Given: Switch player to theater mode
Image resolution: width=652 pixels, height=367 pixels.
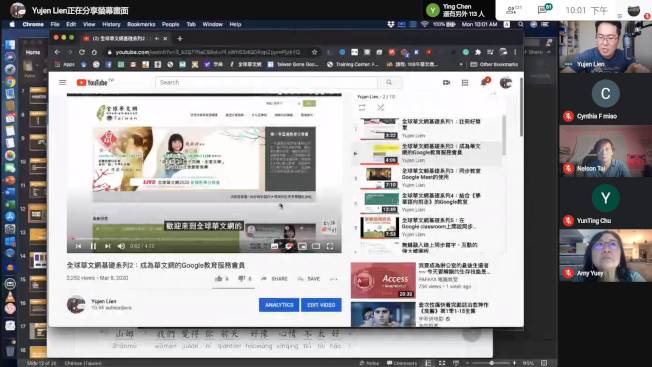Looking at the screenshot, I should point(316,246).
